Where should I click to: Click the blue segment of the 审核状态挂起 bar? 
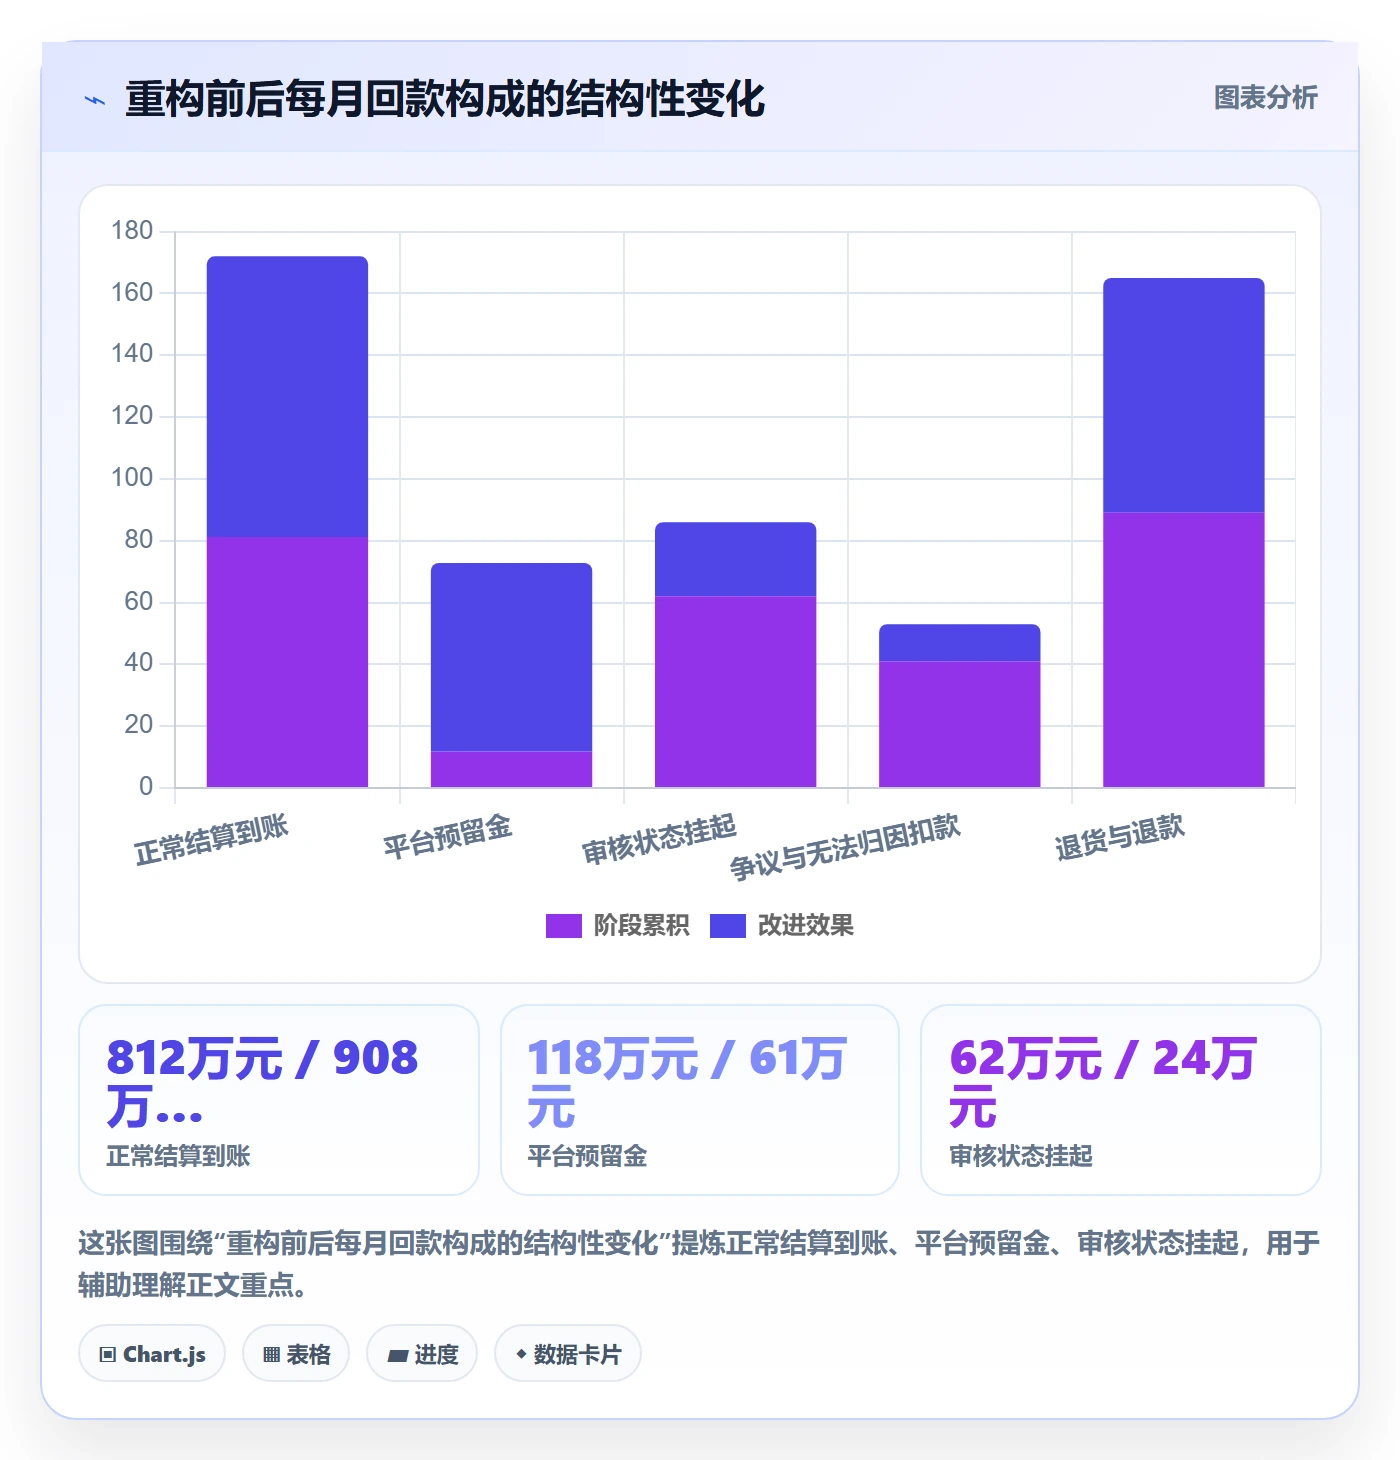click(x=735, y=559)
